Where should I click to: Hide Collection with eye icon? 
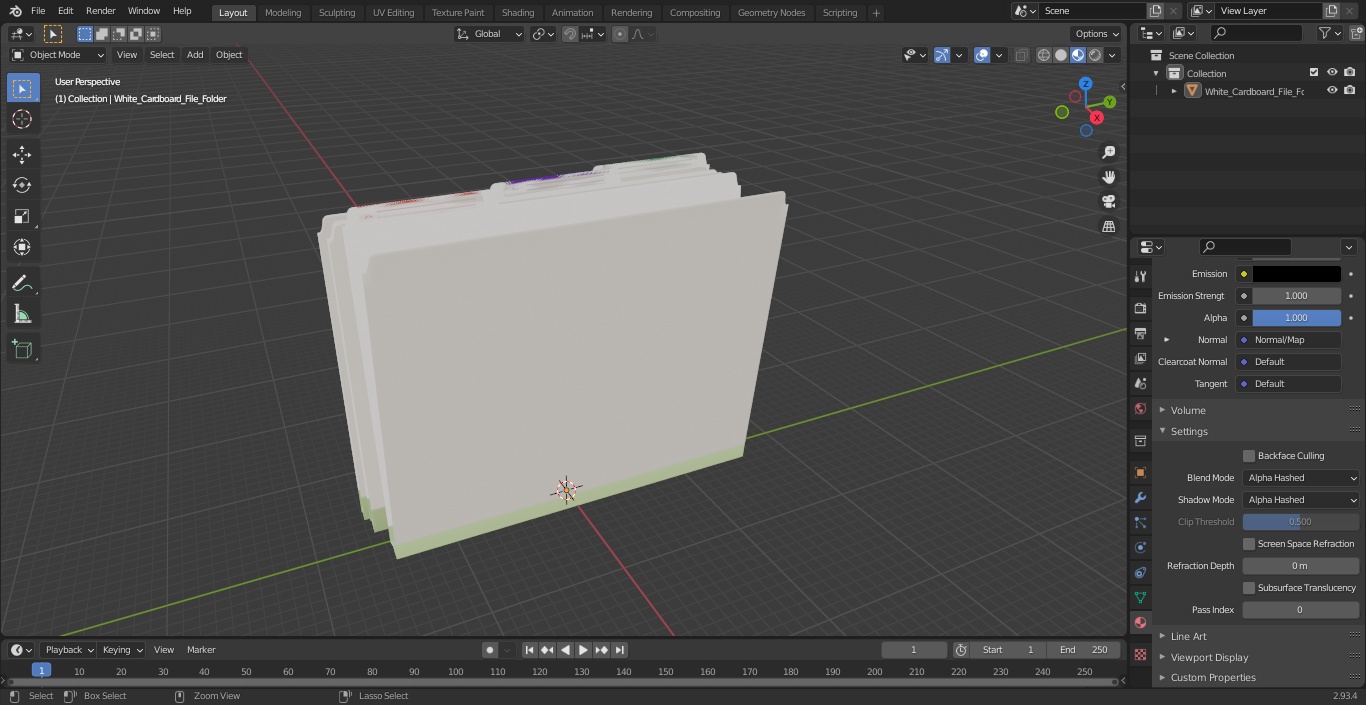point(1332,73)
